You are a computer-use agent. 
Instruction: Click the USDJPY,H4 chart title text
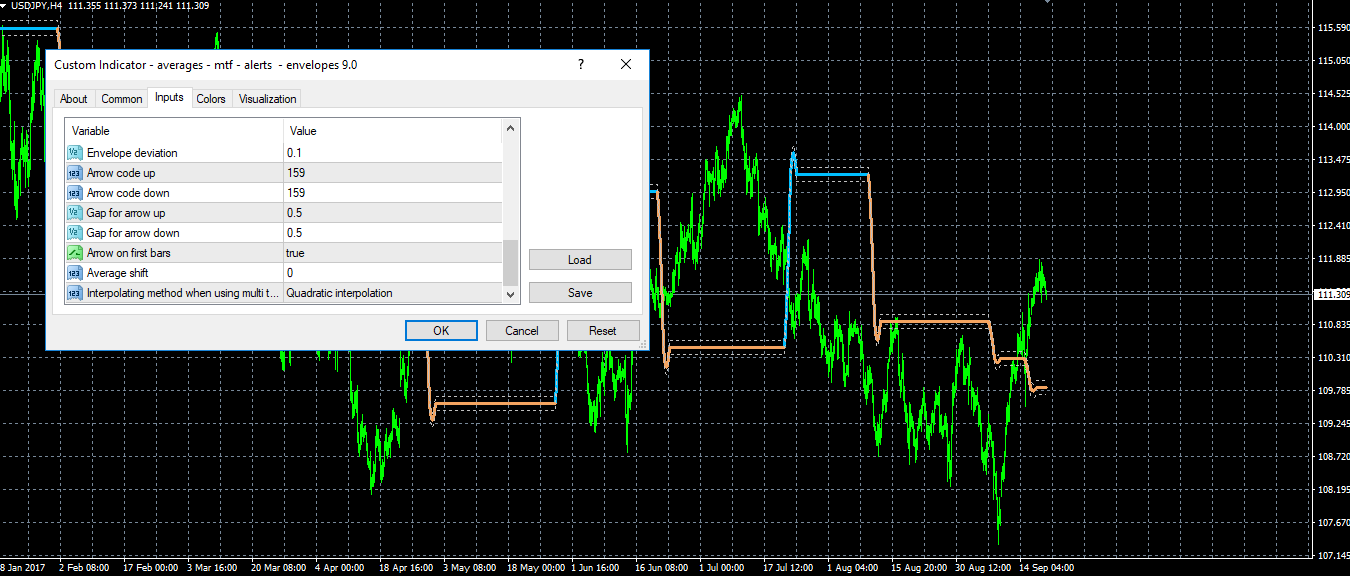coord(36,6)
